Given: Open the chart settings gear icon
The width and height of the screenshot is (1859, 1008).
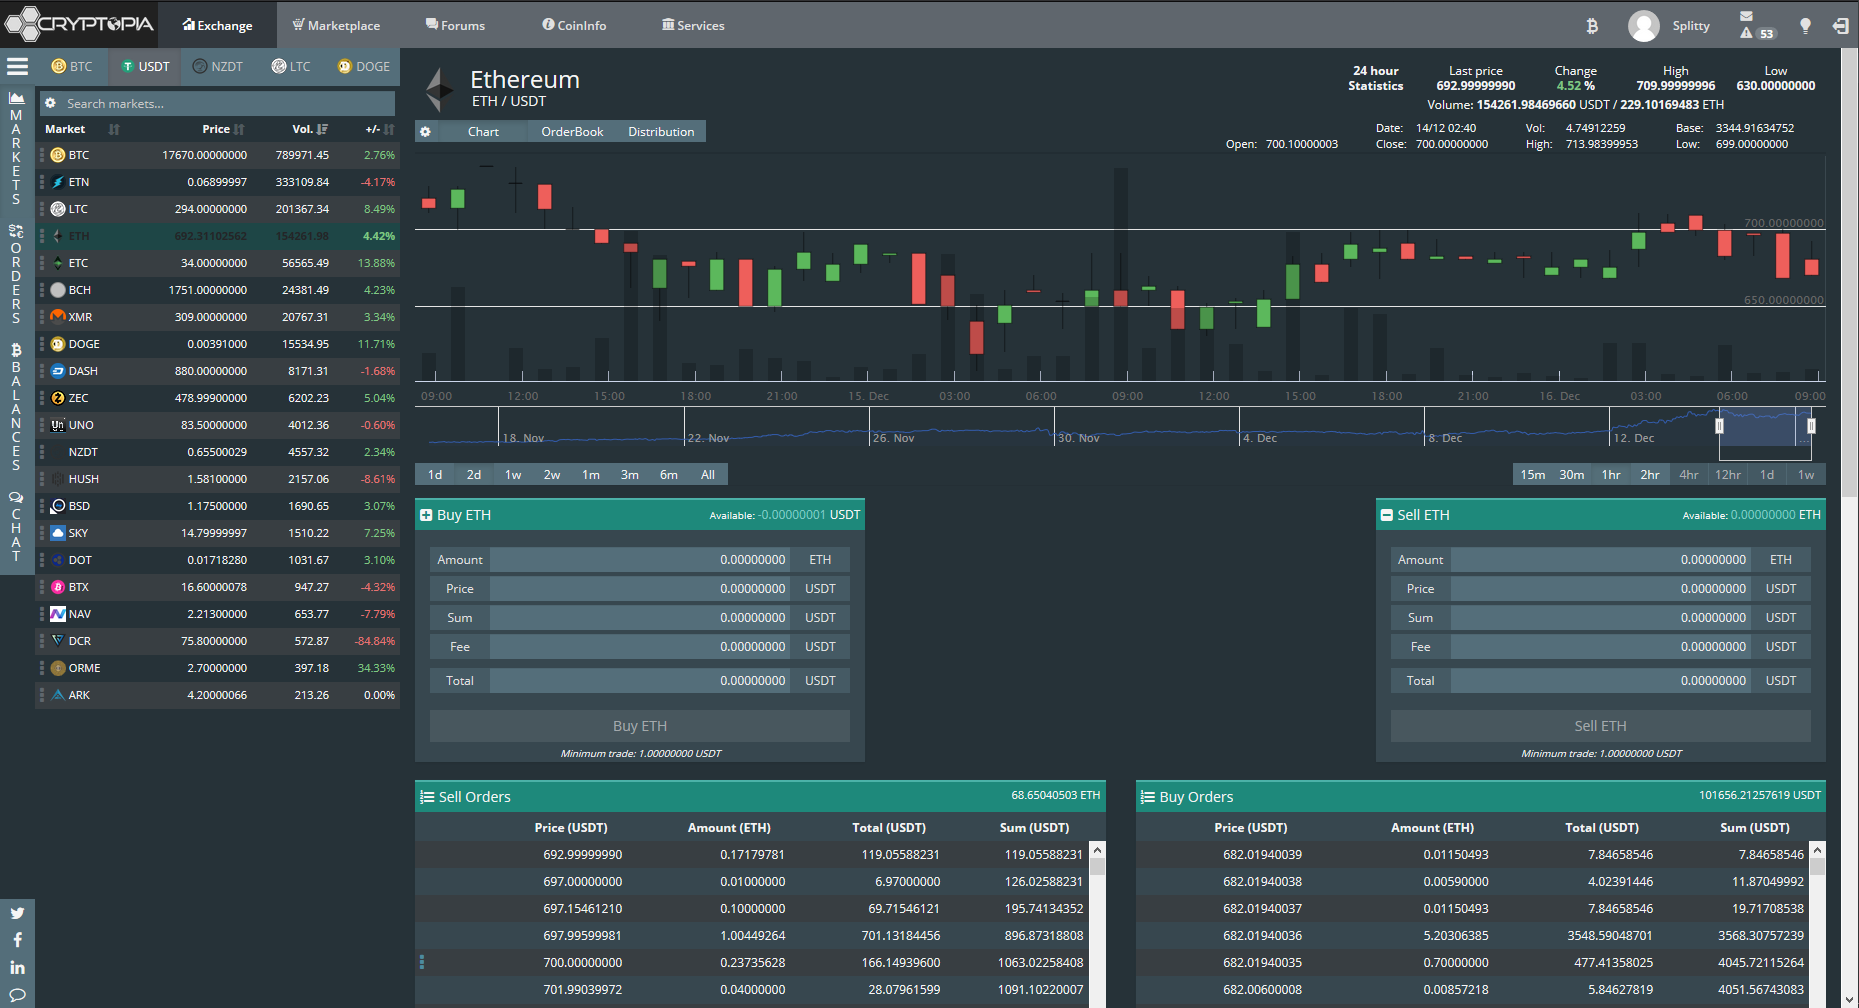Looking at the screenshot, I should [425, 131].
